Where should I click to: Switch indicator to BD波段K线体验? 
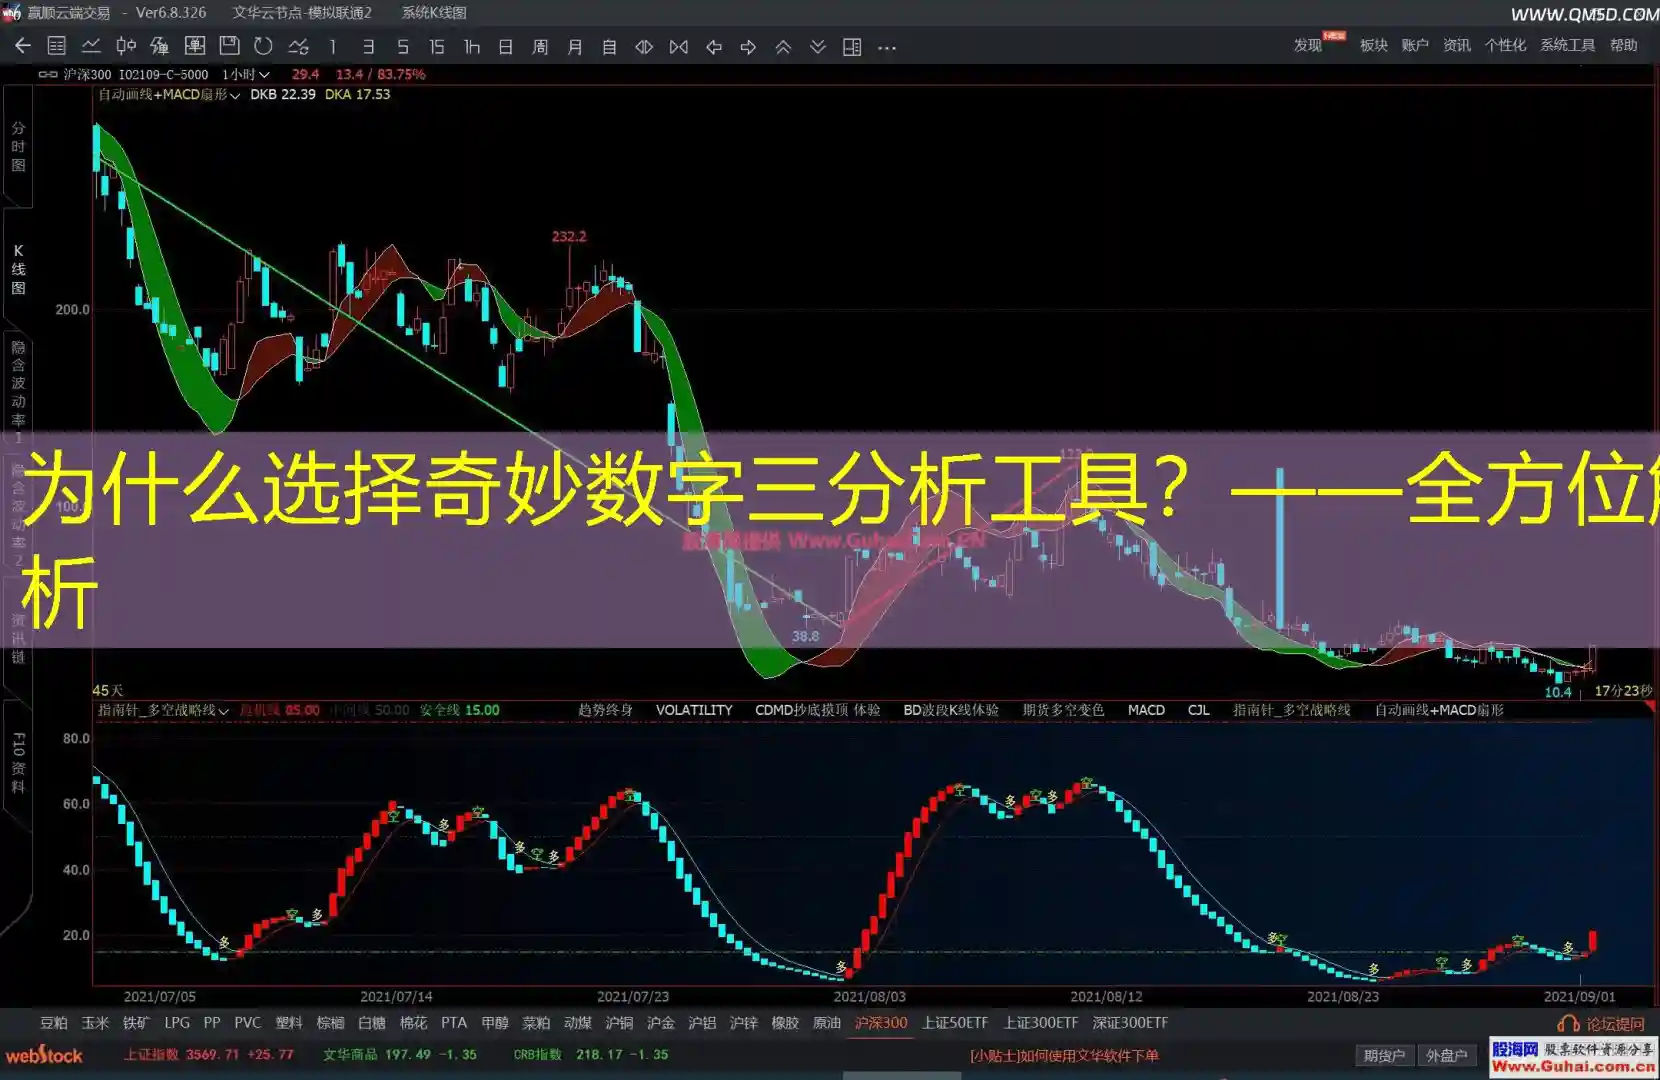951,710
